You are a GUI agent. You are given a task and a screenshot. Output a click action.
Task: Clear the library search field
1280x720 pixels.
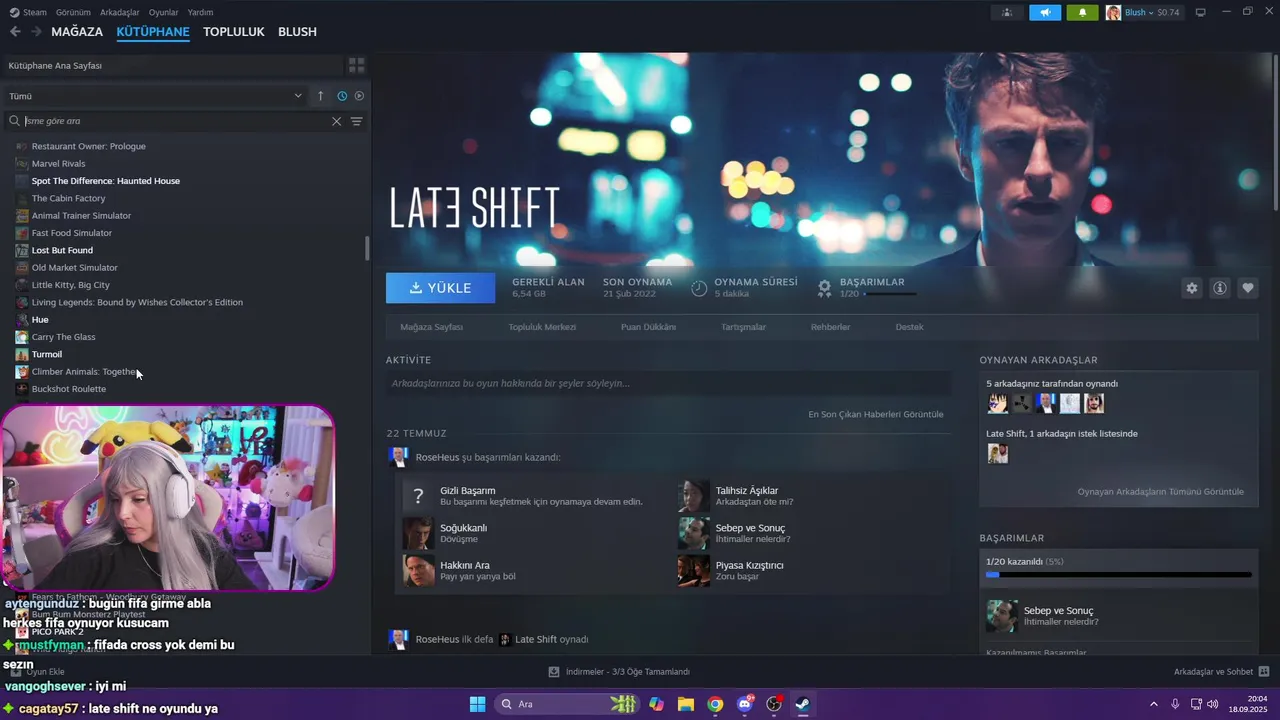(336, 121)
